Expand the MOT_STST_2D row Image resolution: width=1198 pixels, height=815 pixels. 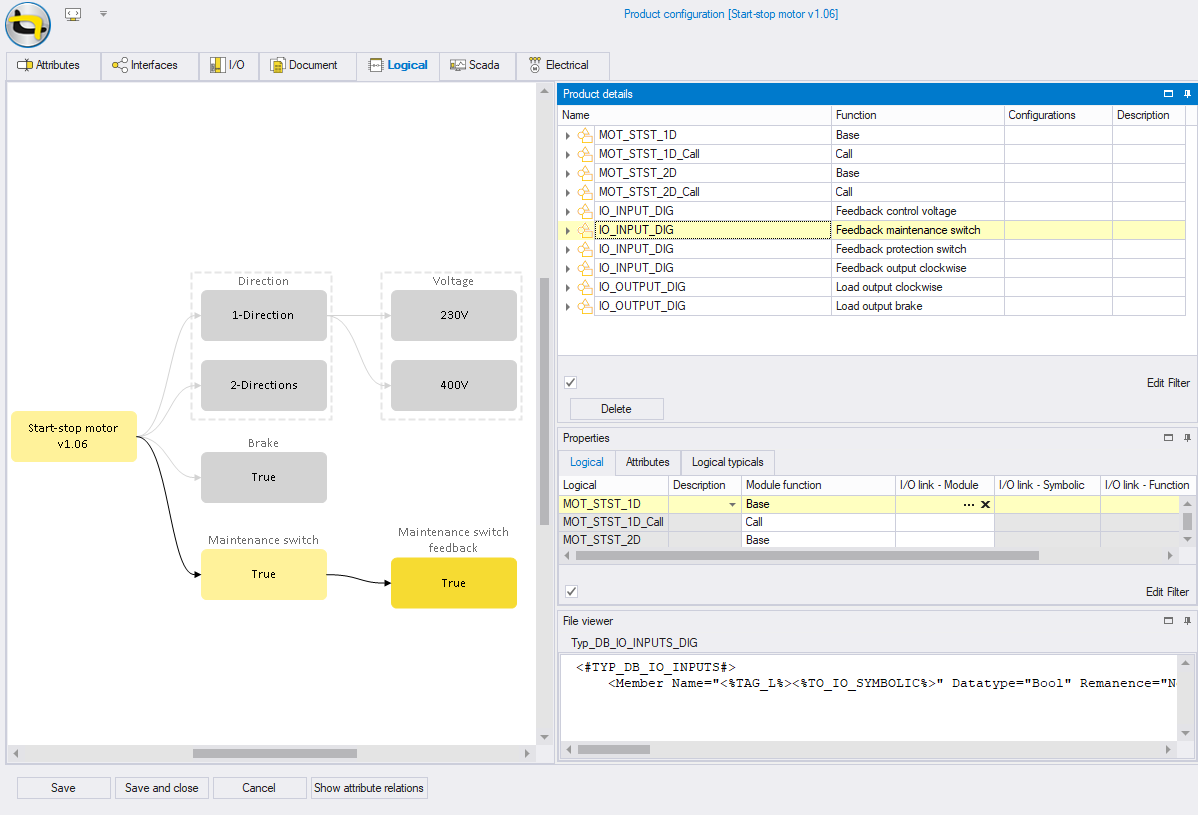pyautogui.click(x=568, y=173)
